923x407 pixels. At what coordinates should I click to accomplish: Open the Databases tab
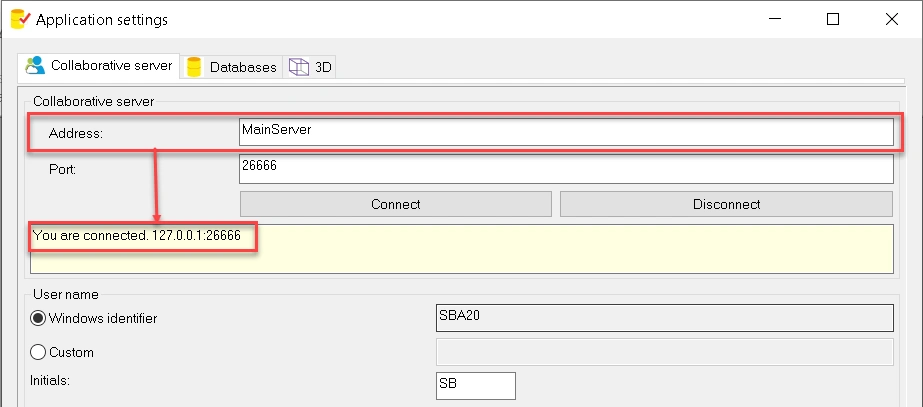point(242,67)
